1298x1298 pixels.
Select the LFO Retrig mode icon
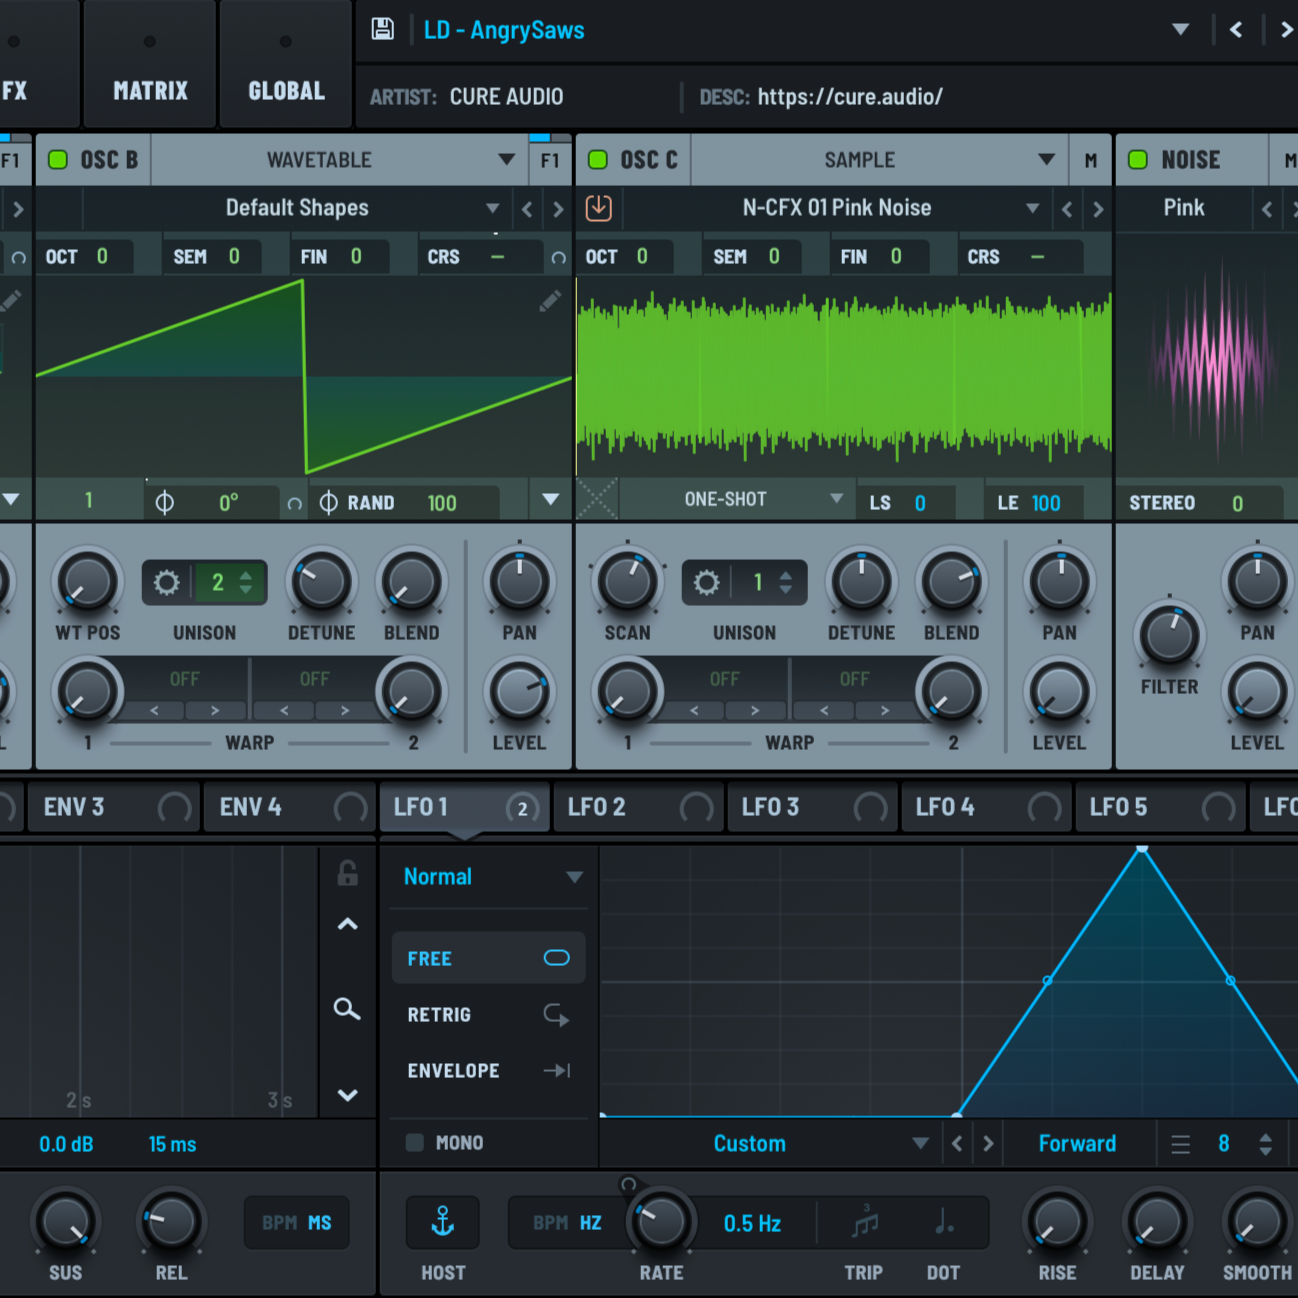click(x=556, y=1015)
